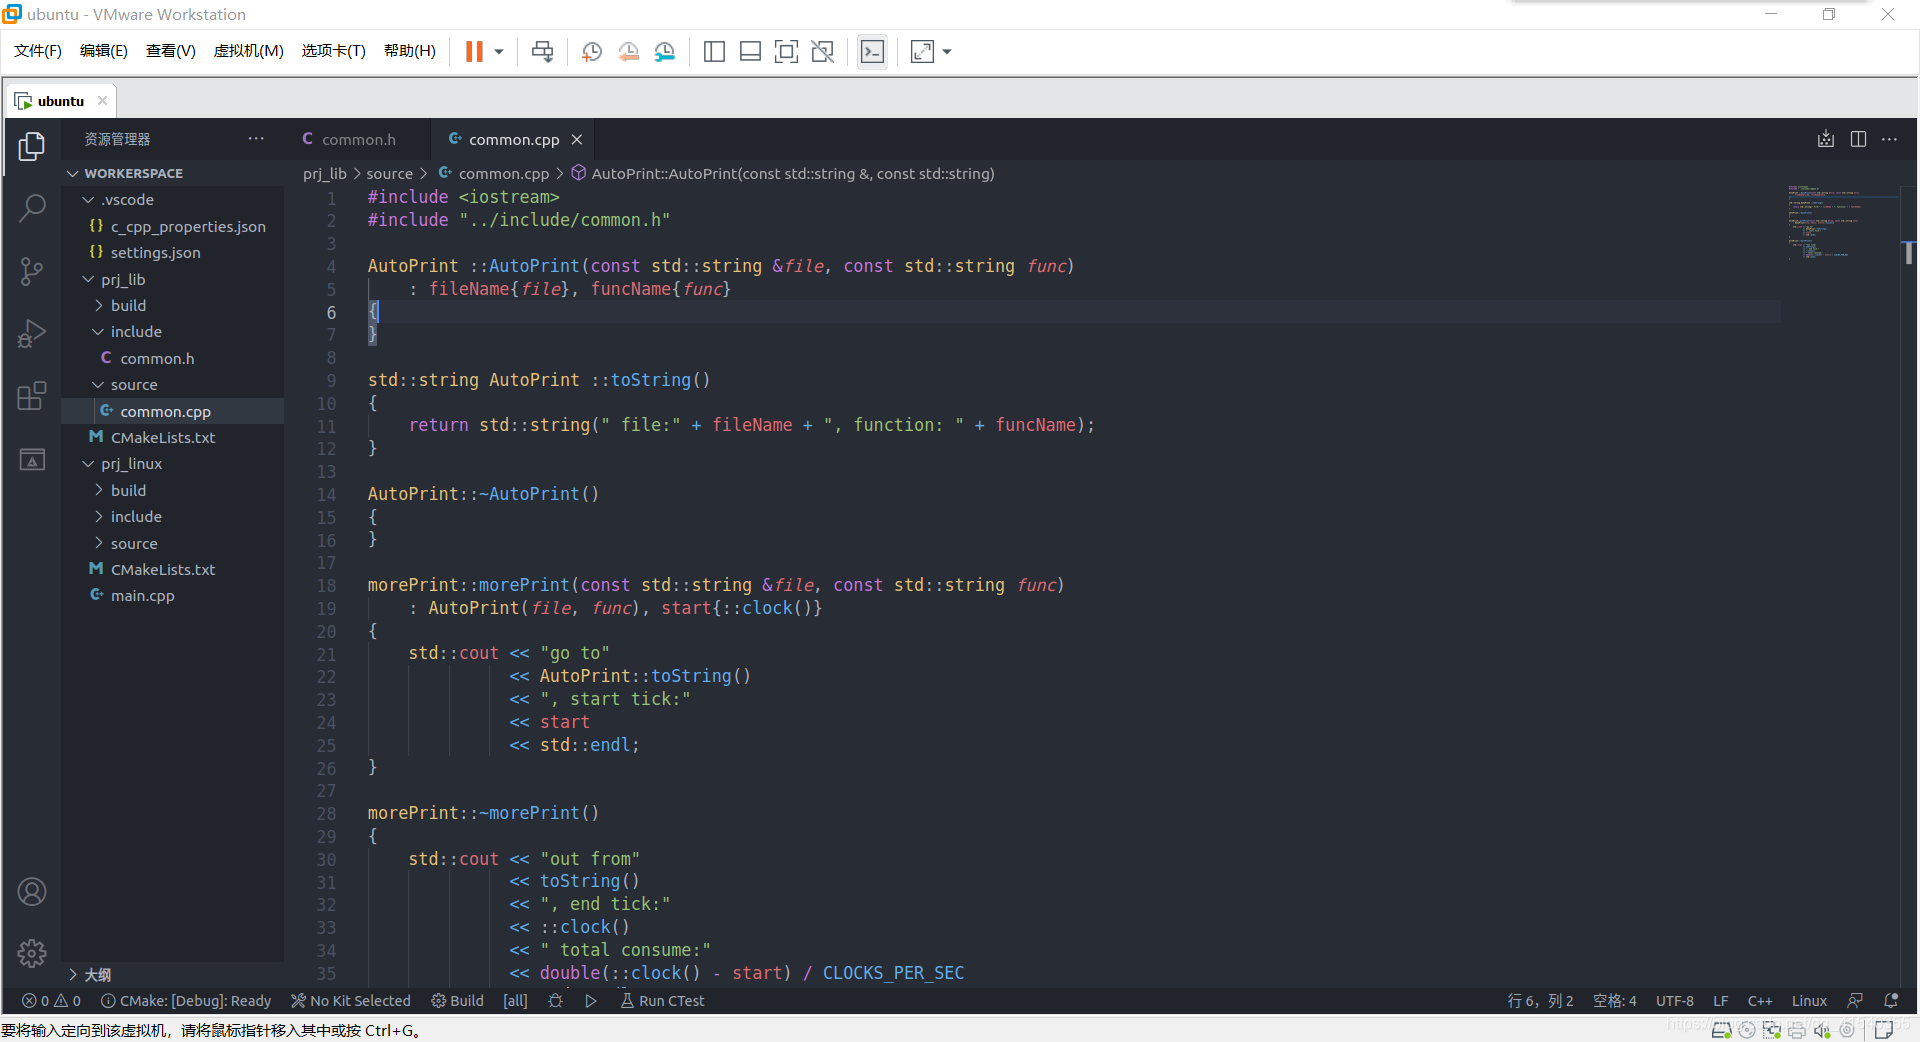Click the launch play icon in status bar
This screenshot has height=1042, width=1920.
coord(591,1001)
